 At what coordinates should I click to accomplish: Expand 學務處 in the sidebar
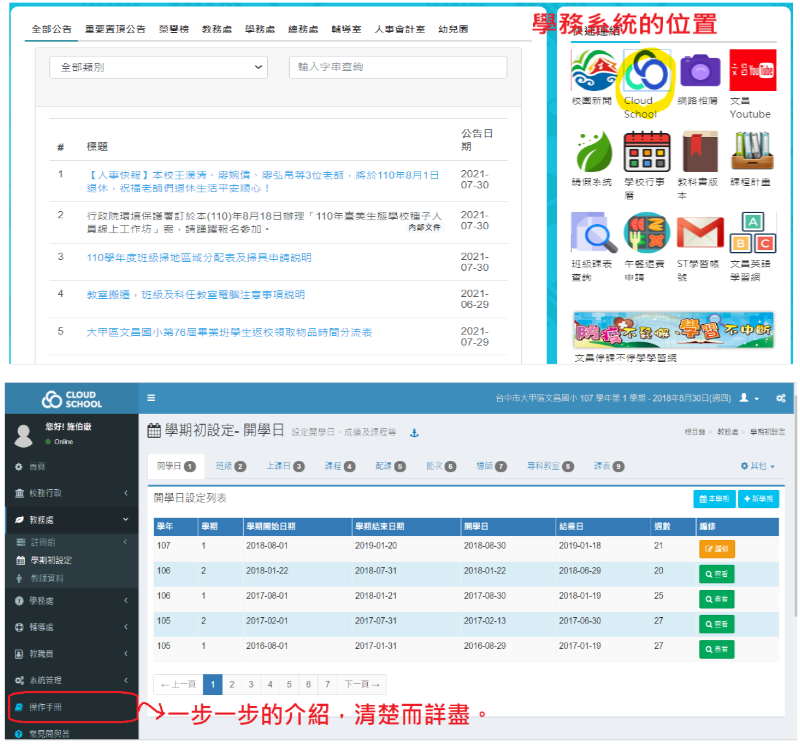pyautogui.click(x=68, y=600)
